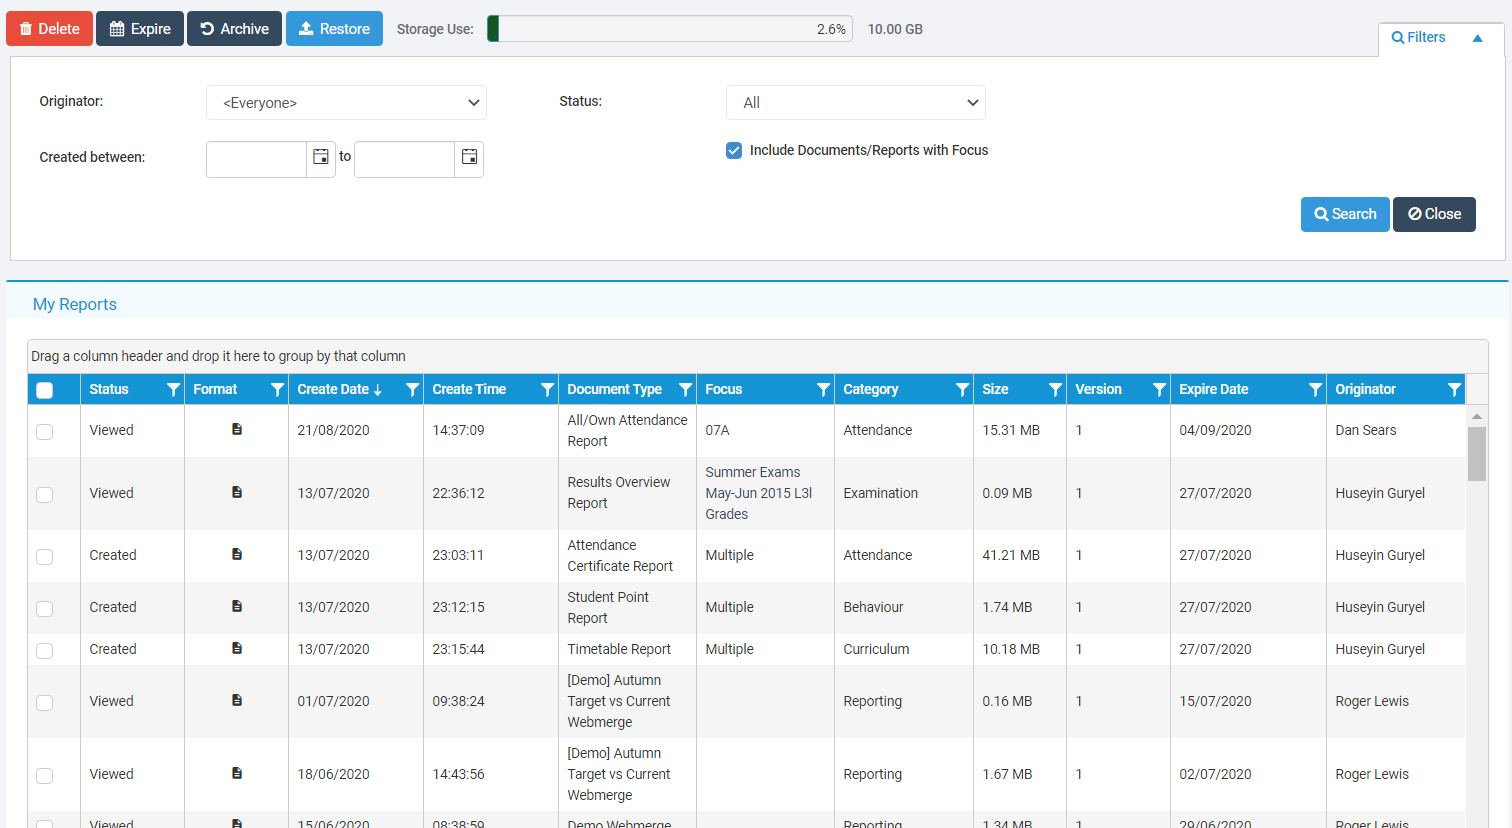Click the Archive button
1512x828 pixels.
coord(234,28)
